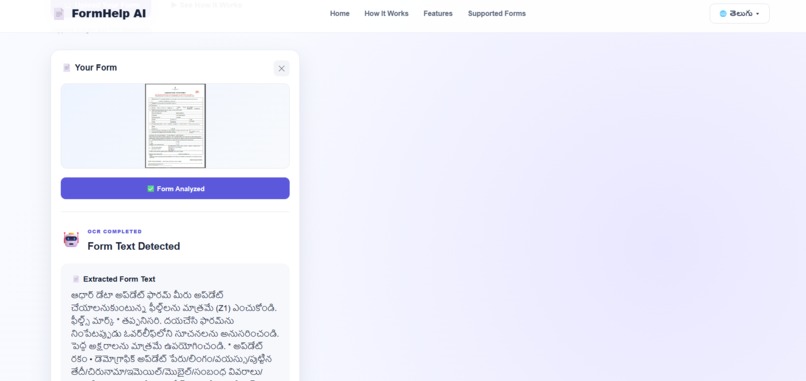Click the Form Text Detected heading
Screen dimensions: 806x381
tap(134, 246)
